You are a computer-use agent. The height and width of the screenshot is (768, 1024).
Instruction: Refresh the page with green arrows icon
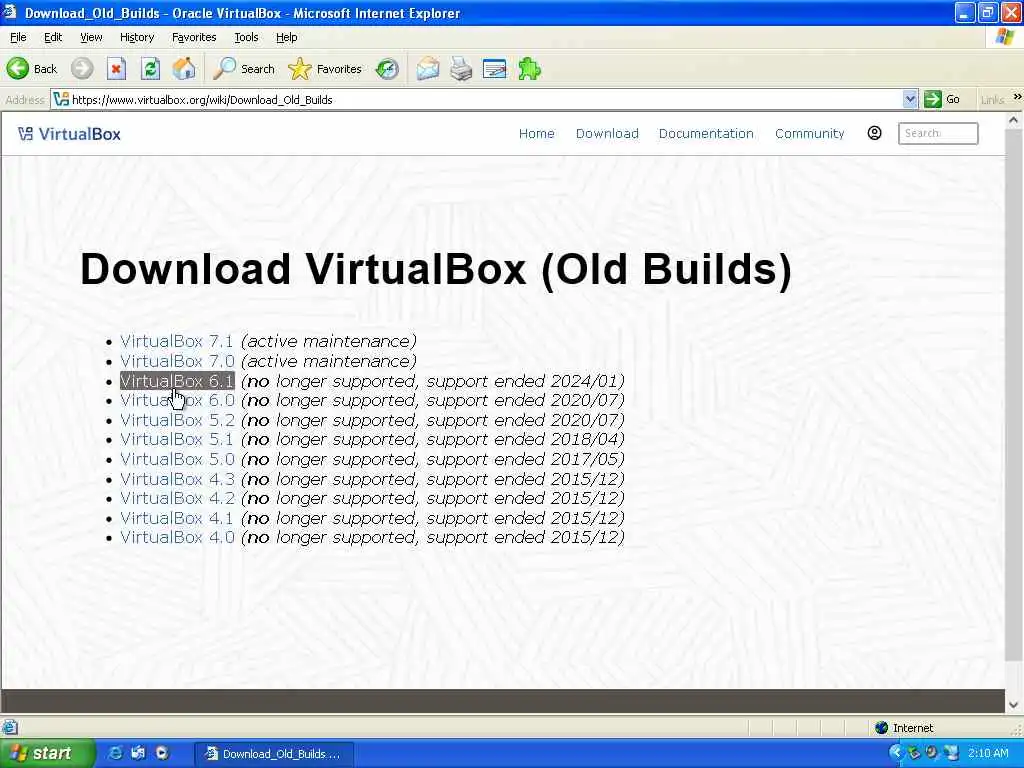pos(150,69)
